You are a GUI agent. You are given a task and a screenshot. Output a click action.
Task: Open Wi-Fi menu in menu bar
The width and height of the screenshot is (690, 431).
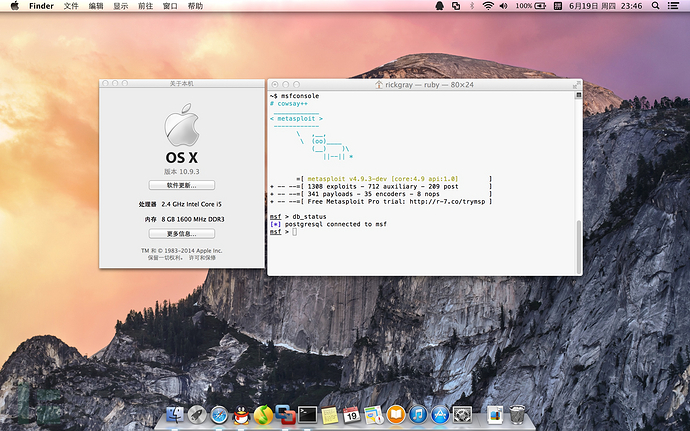click(488, 6)
